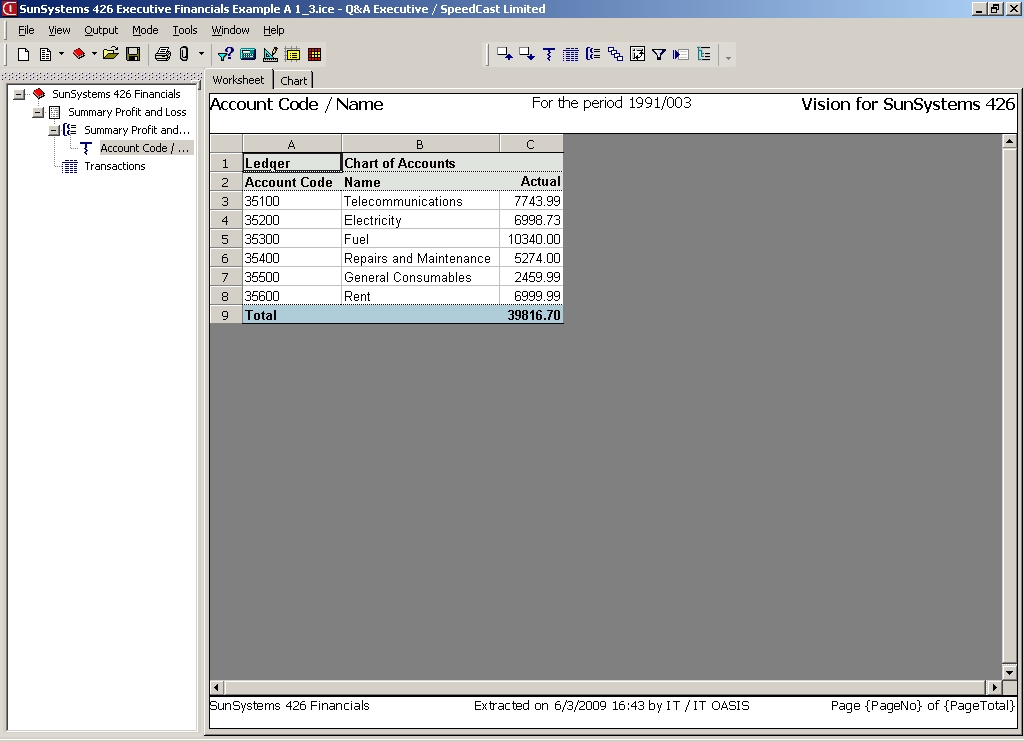The width and height of the screenshot is (1024, 742).
Task: Click the funnel Filter icon
Action: coord(659,54)
